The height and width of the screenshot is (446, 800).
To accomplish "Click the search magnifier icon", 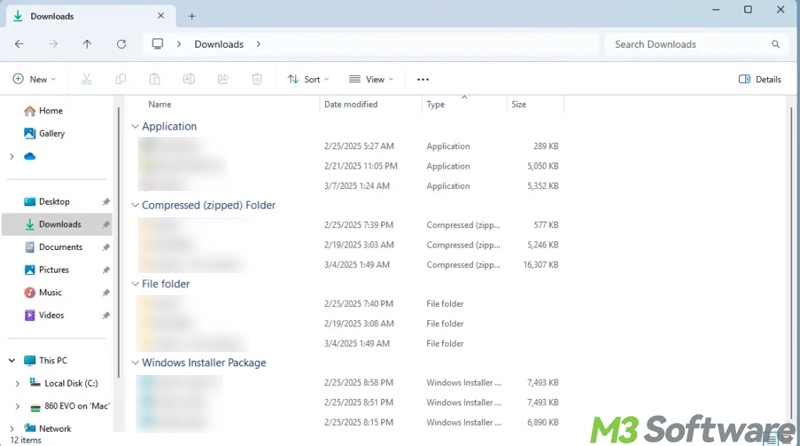I will tap(776, 44).
